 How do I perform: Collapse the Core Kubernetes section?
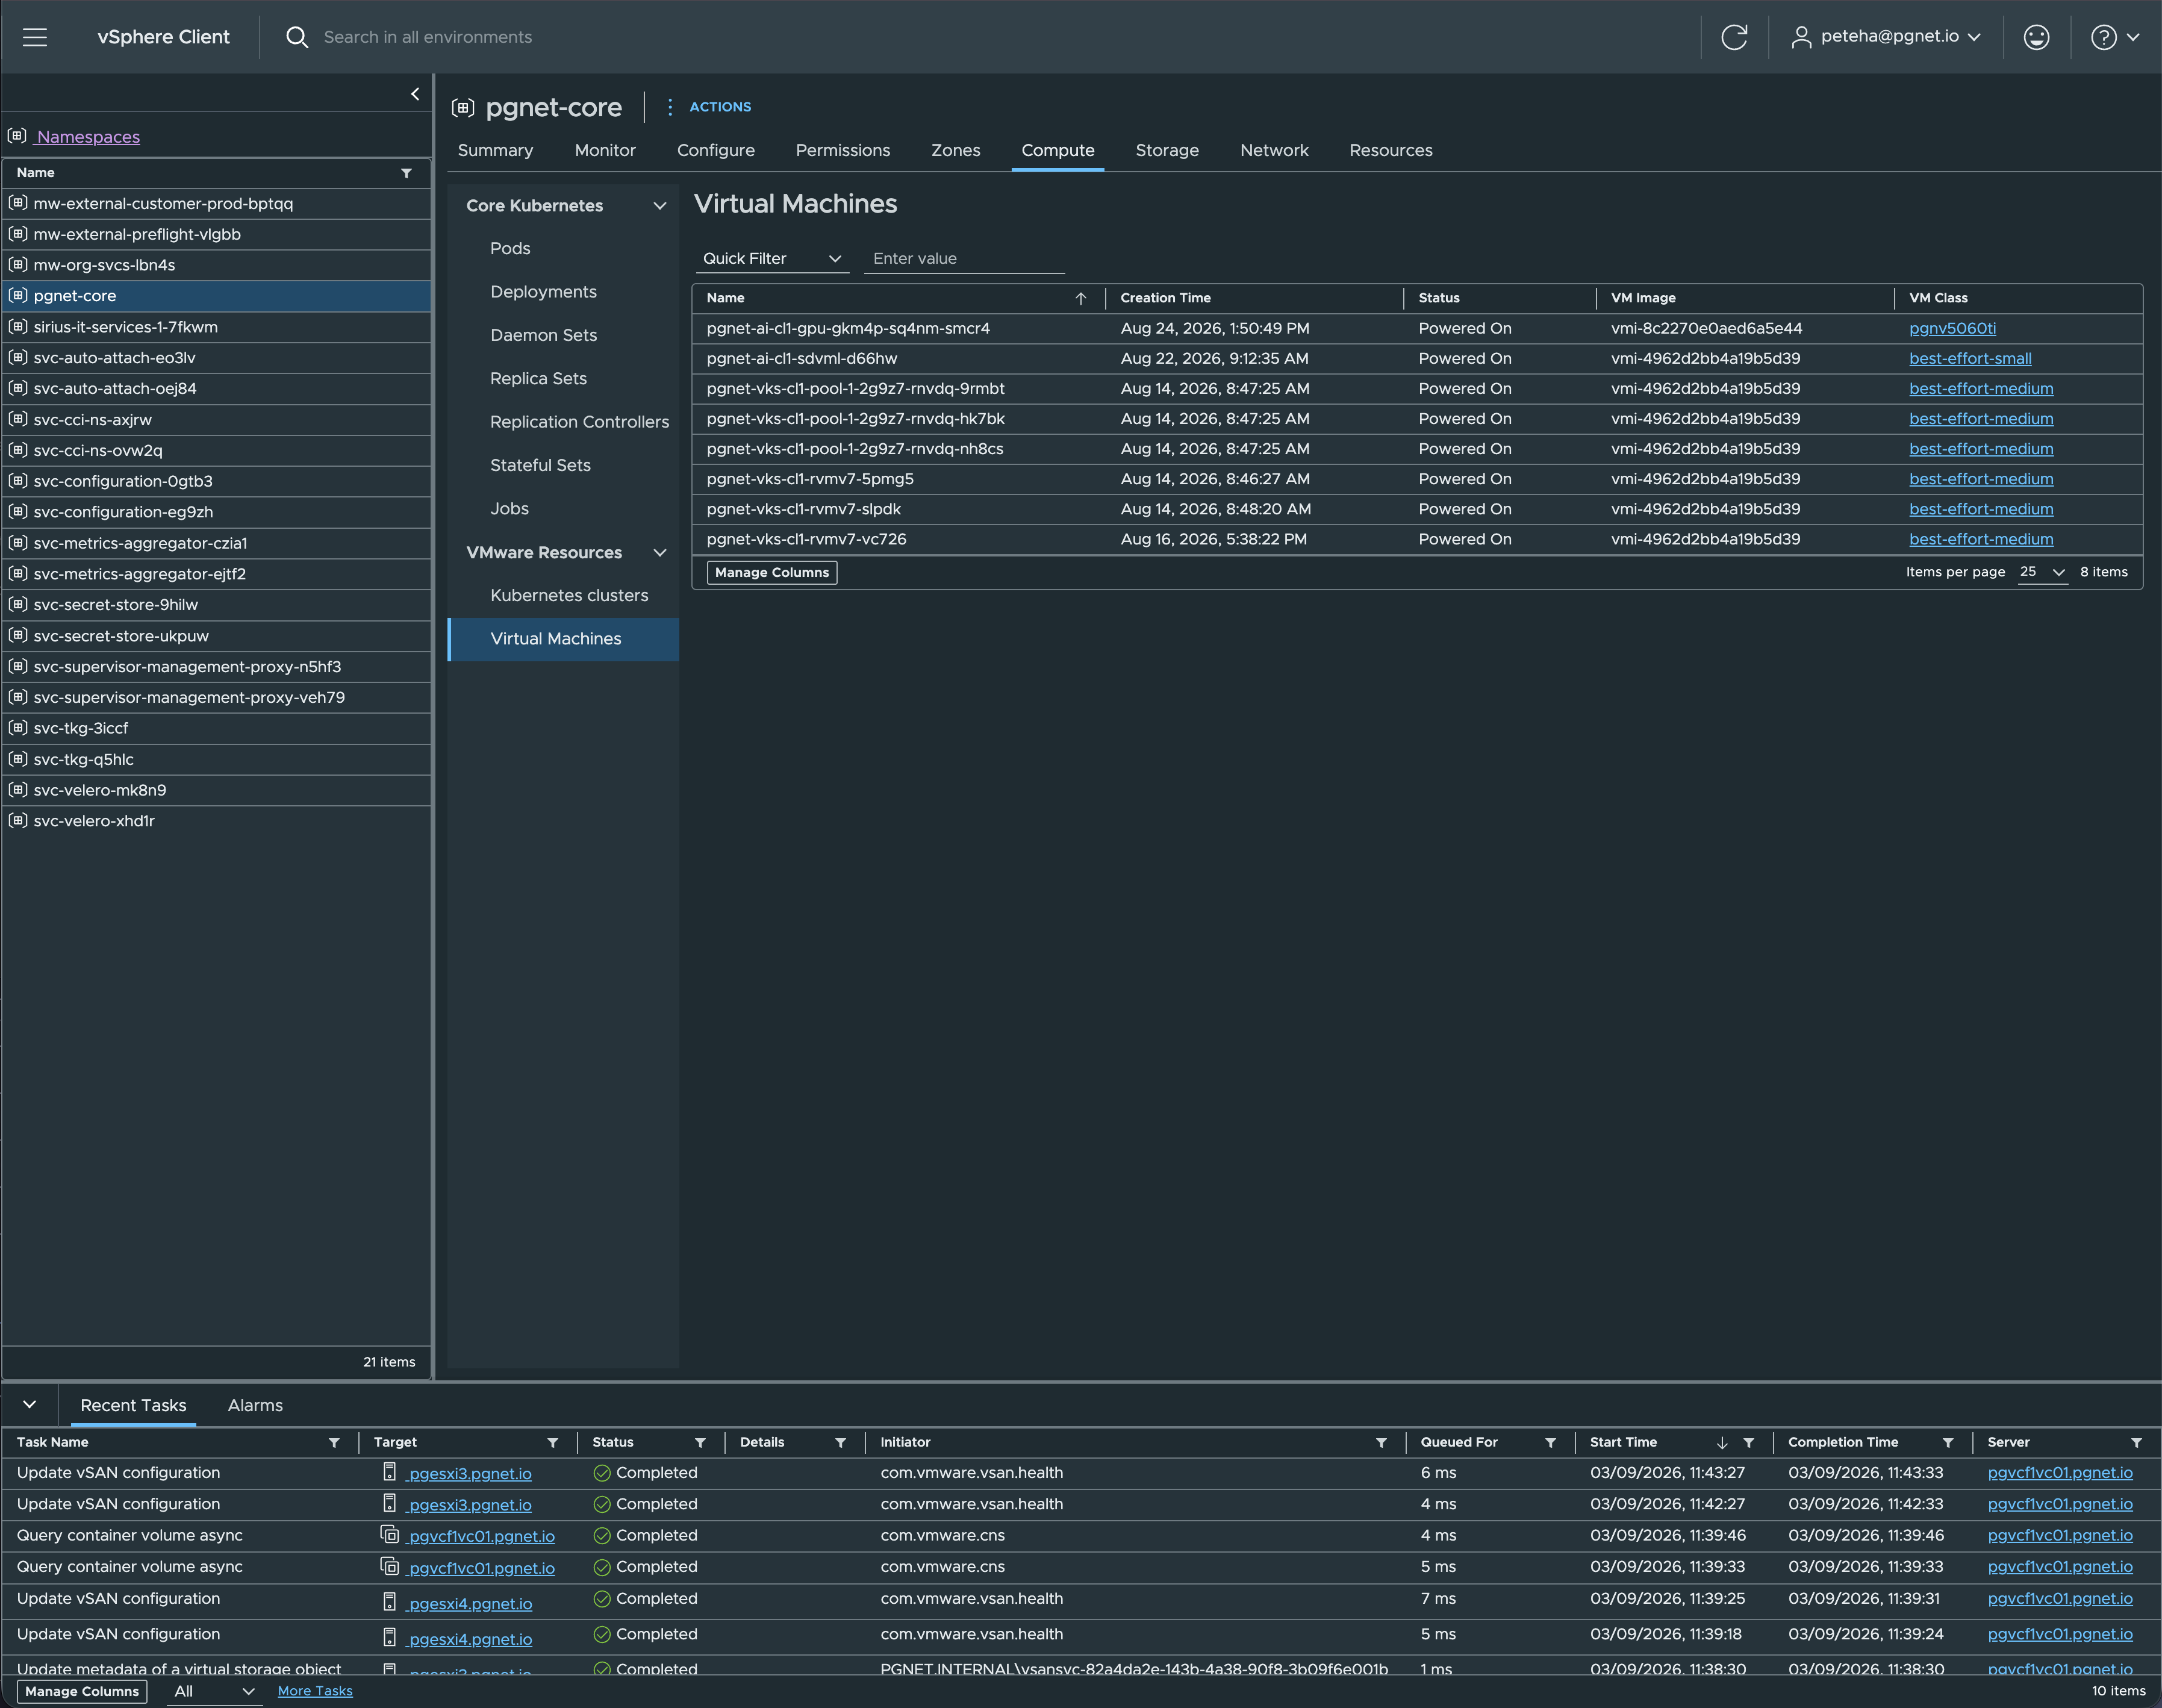tap(660, 205)
